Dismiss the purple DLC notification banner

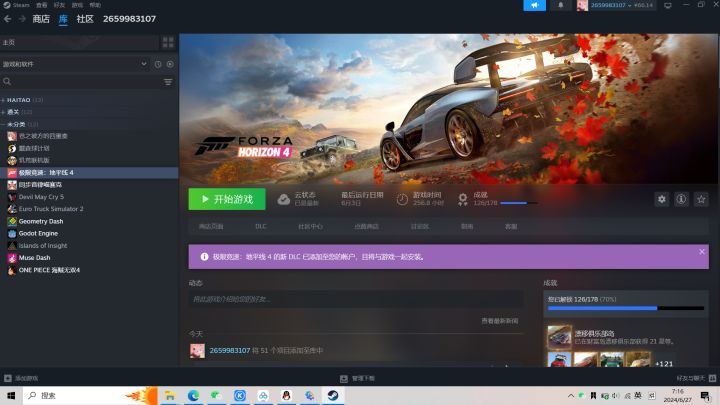click(702, 252)
